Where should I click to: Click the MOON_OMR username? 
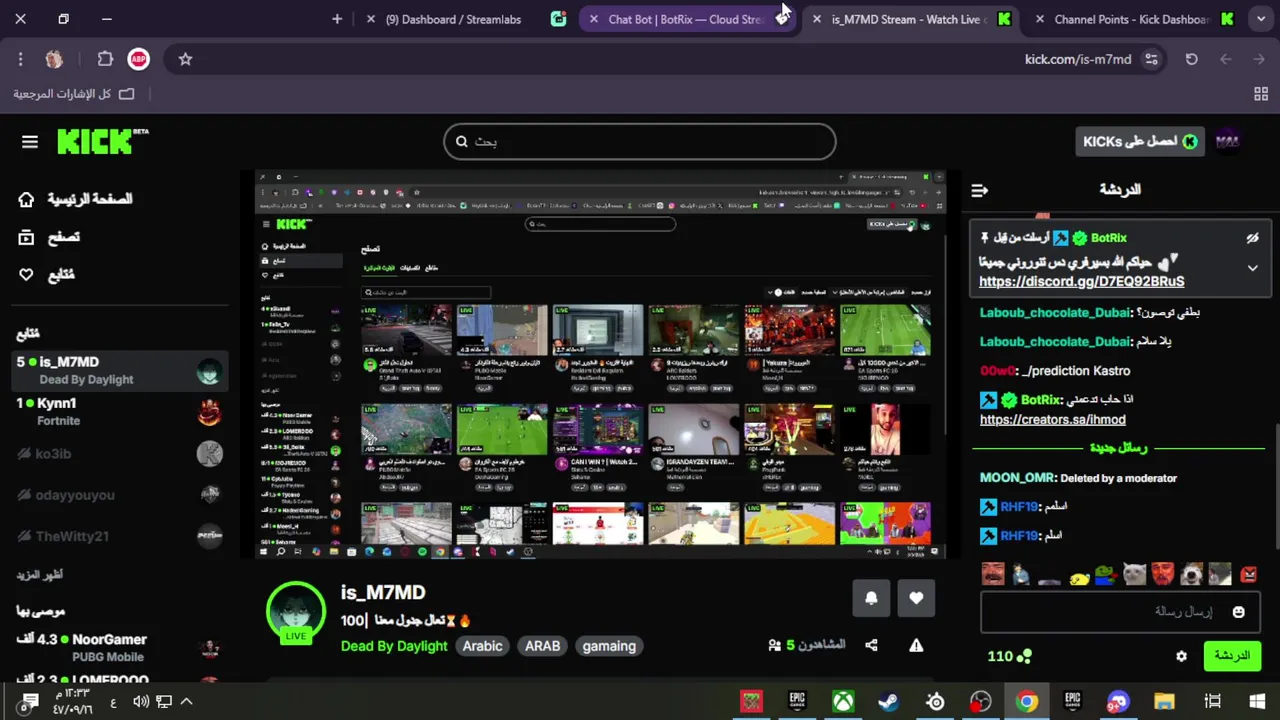(x=1017, y=478)
